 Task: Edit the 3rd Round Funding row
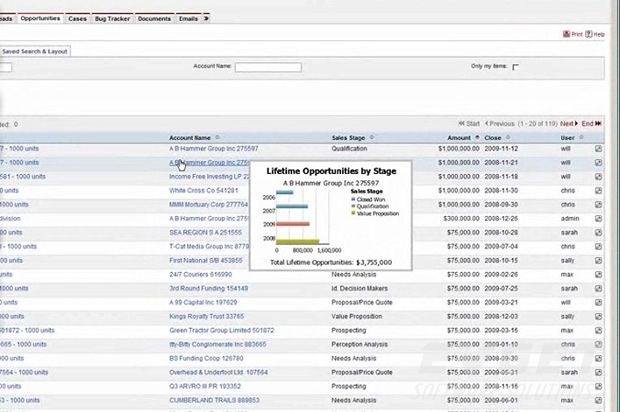(x=598, y=288)
